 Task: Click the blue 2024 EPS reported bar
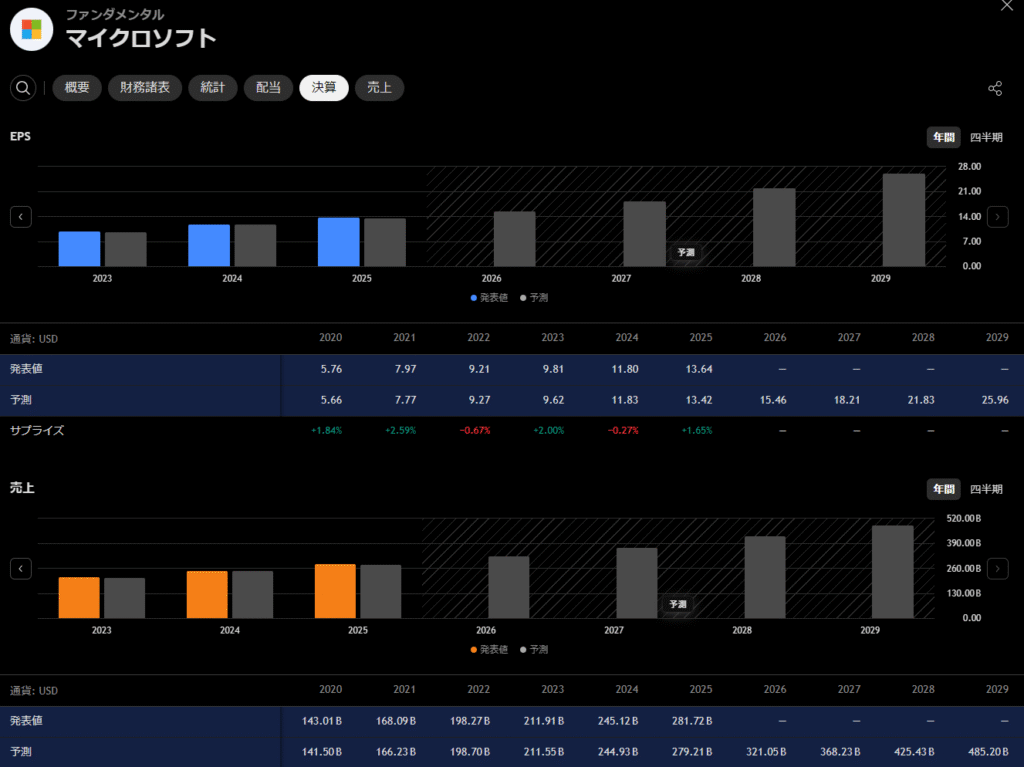(x=209, y=246)
